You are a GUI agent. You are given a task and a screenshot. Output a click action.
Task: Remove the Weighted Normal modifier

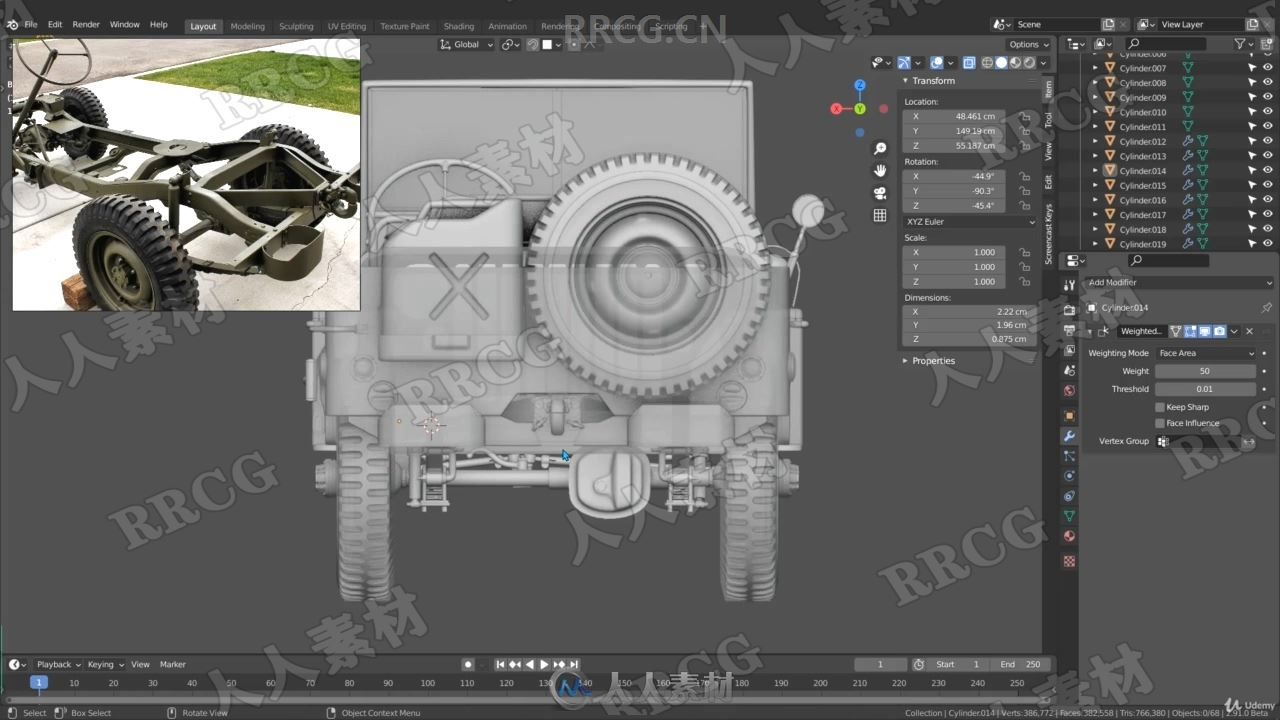pos(1249,331)
